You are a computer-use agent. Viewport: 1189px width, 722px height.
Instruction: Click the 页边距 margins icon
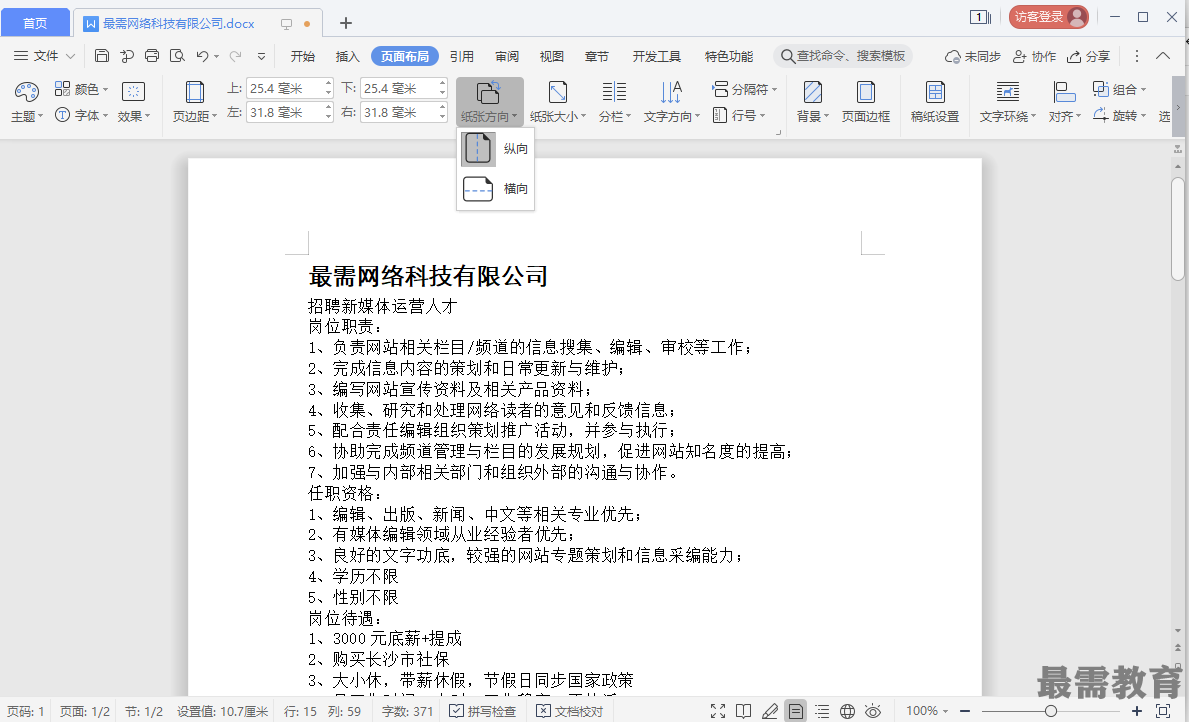click(x=195, y=92)
